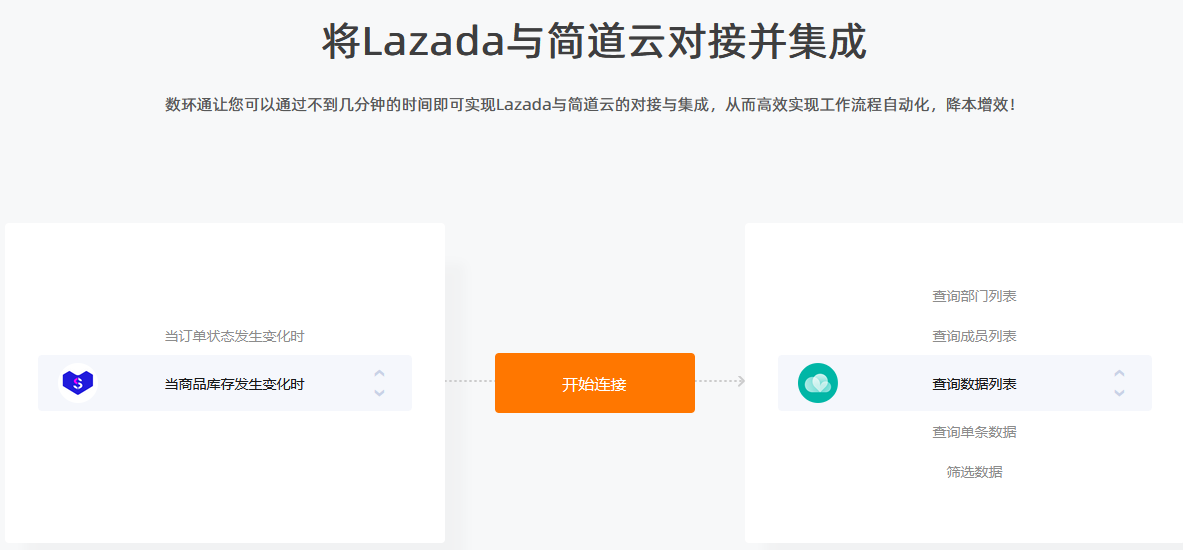Click up chevron in Lazada trigger selector
Screen dimensions: 1183x550
click(x=379, y=373)
